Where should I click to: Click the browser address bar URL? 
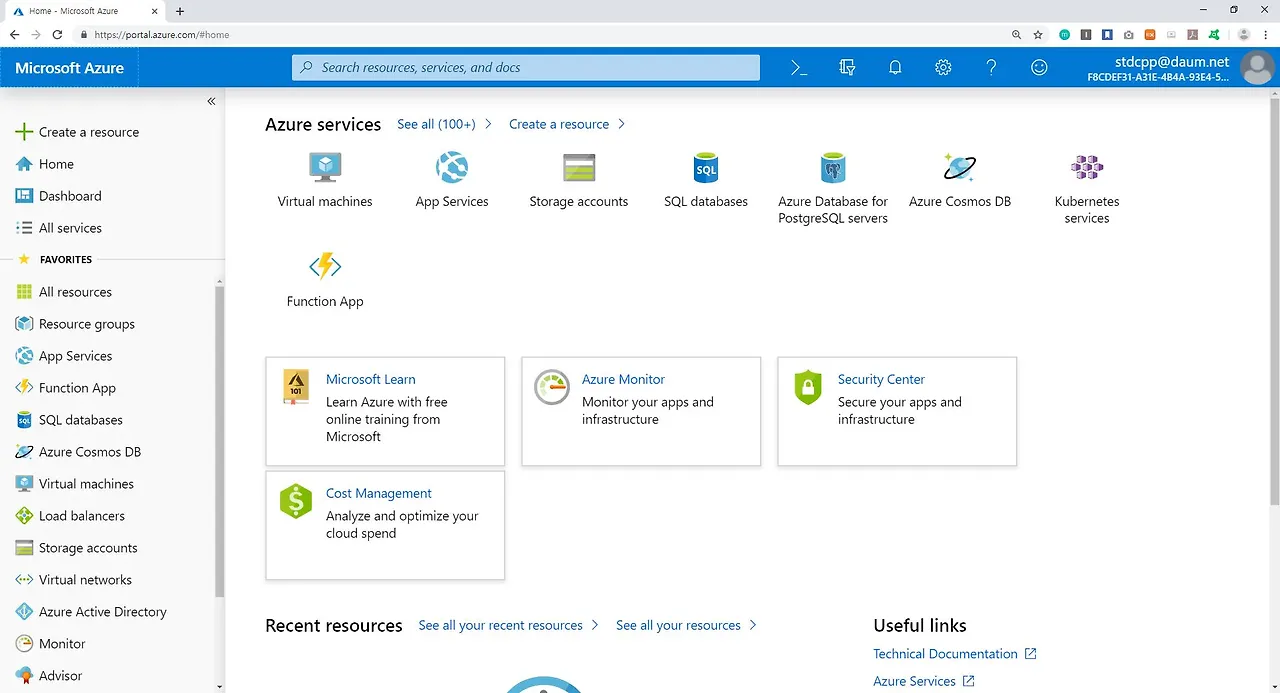pyautogui.click(x=162, y=34)
